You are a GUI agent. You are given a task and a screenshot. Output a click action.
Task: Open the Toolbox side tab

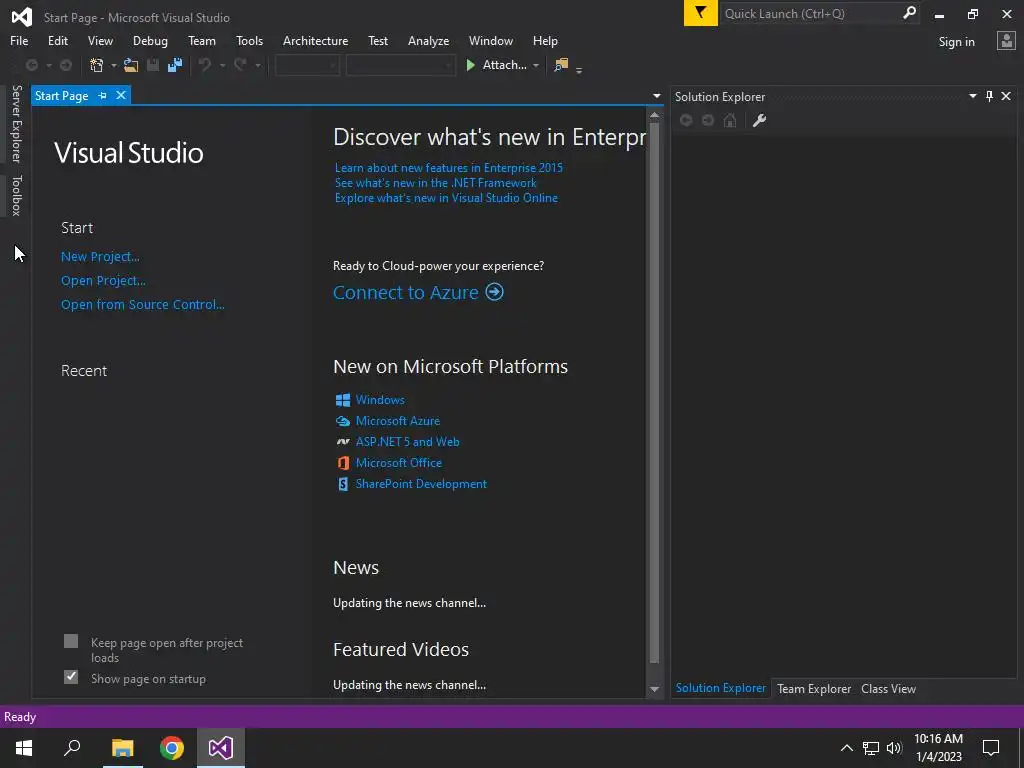tap(16, 195)
